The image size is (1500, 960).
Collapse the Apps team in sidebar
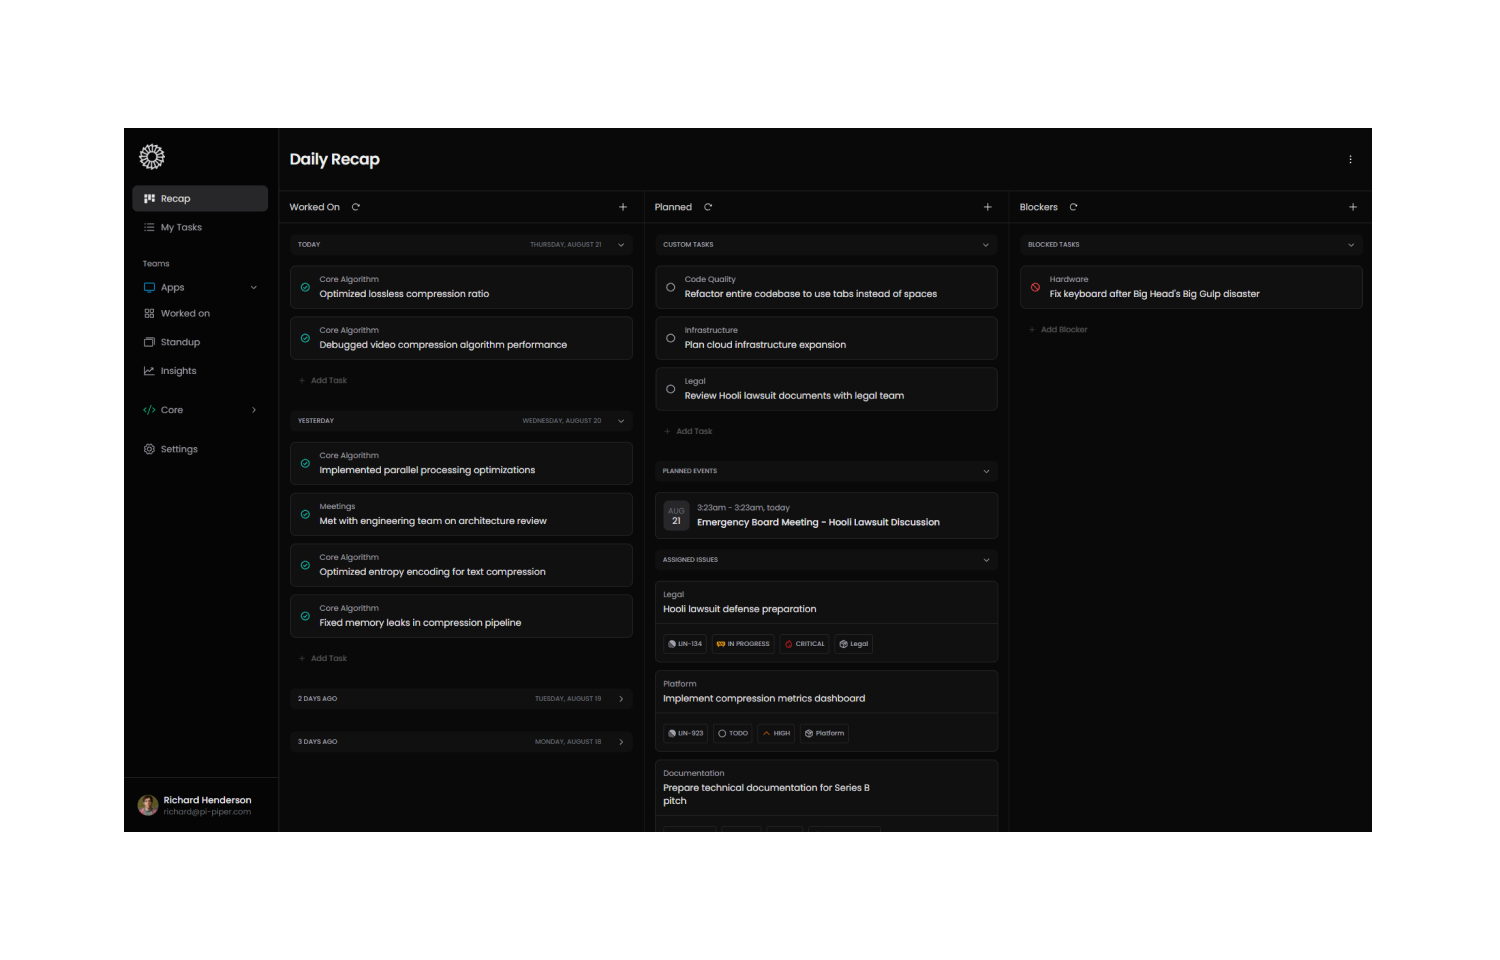[x=253, y=287]
